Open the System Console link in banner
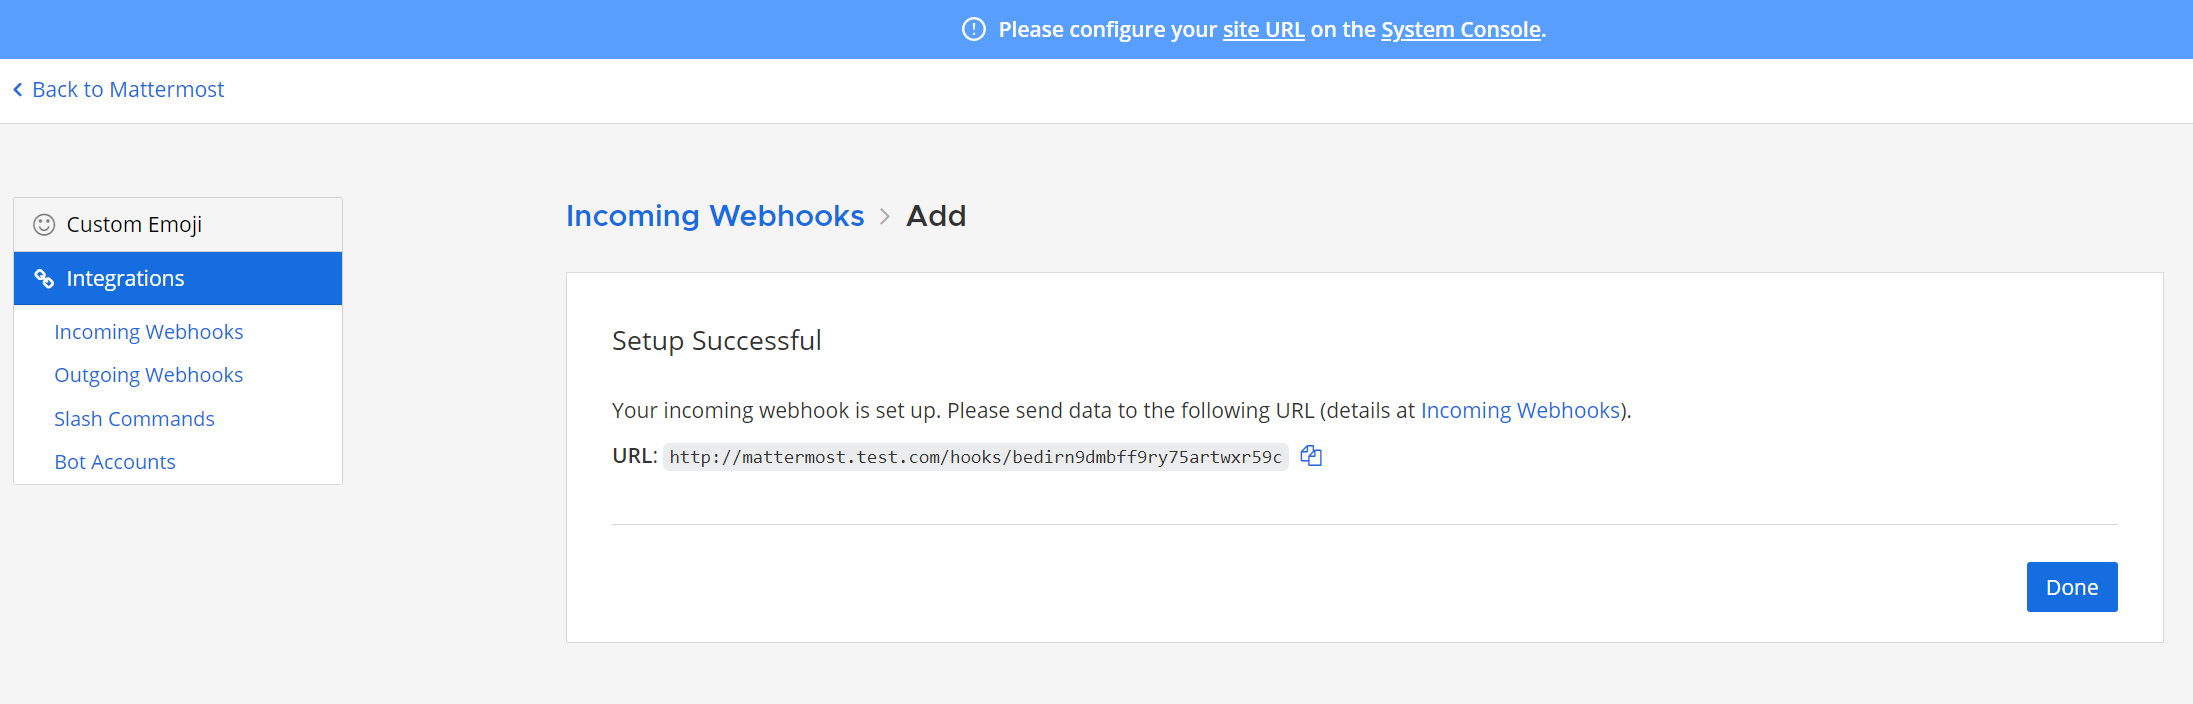Image resolution: width=2193 pixels, height=704 pixels. tap(1461, 29)
